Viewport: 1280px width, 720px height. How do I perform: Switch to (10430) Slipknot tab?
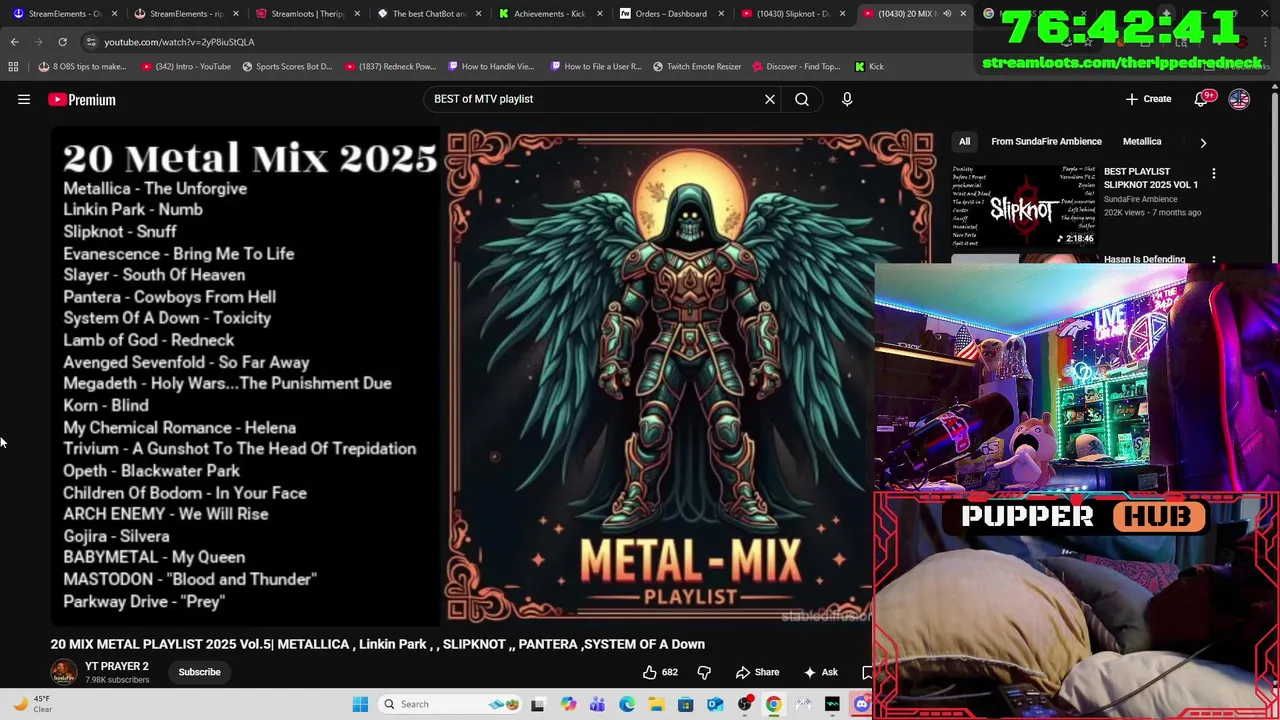[x=790, y=14]
